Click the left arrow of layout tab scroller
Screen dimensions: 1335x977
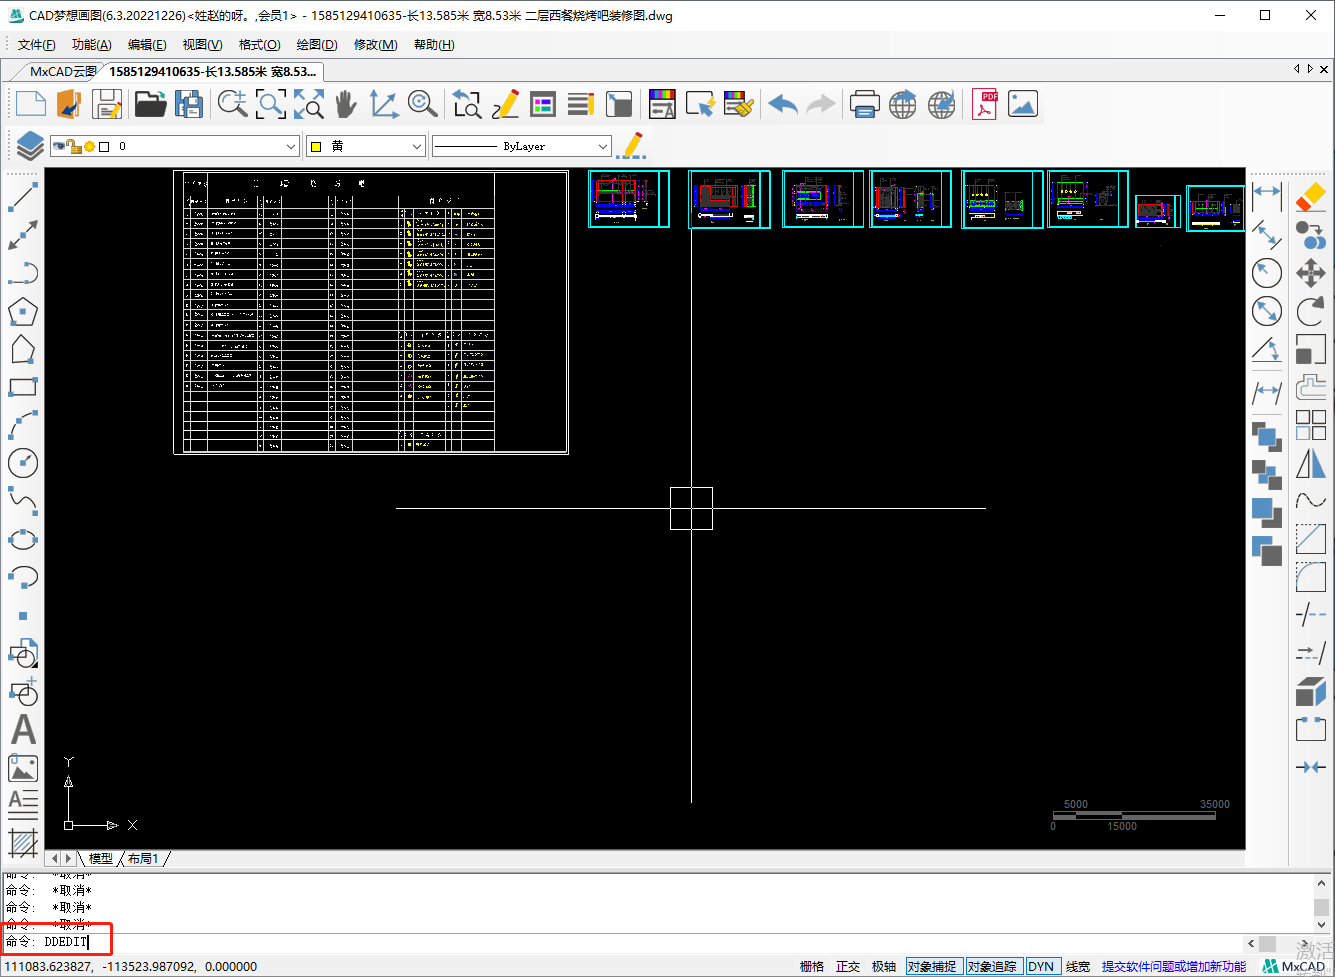tap(55, 858)
